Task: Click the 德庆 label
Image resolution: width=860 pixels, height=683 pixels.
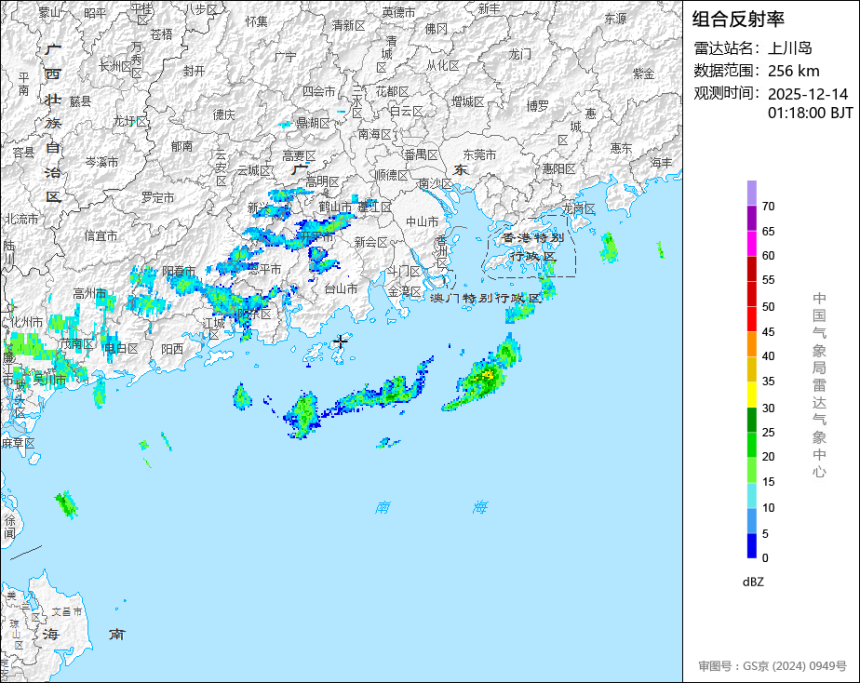Action: [224, 115]
